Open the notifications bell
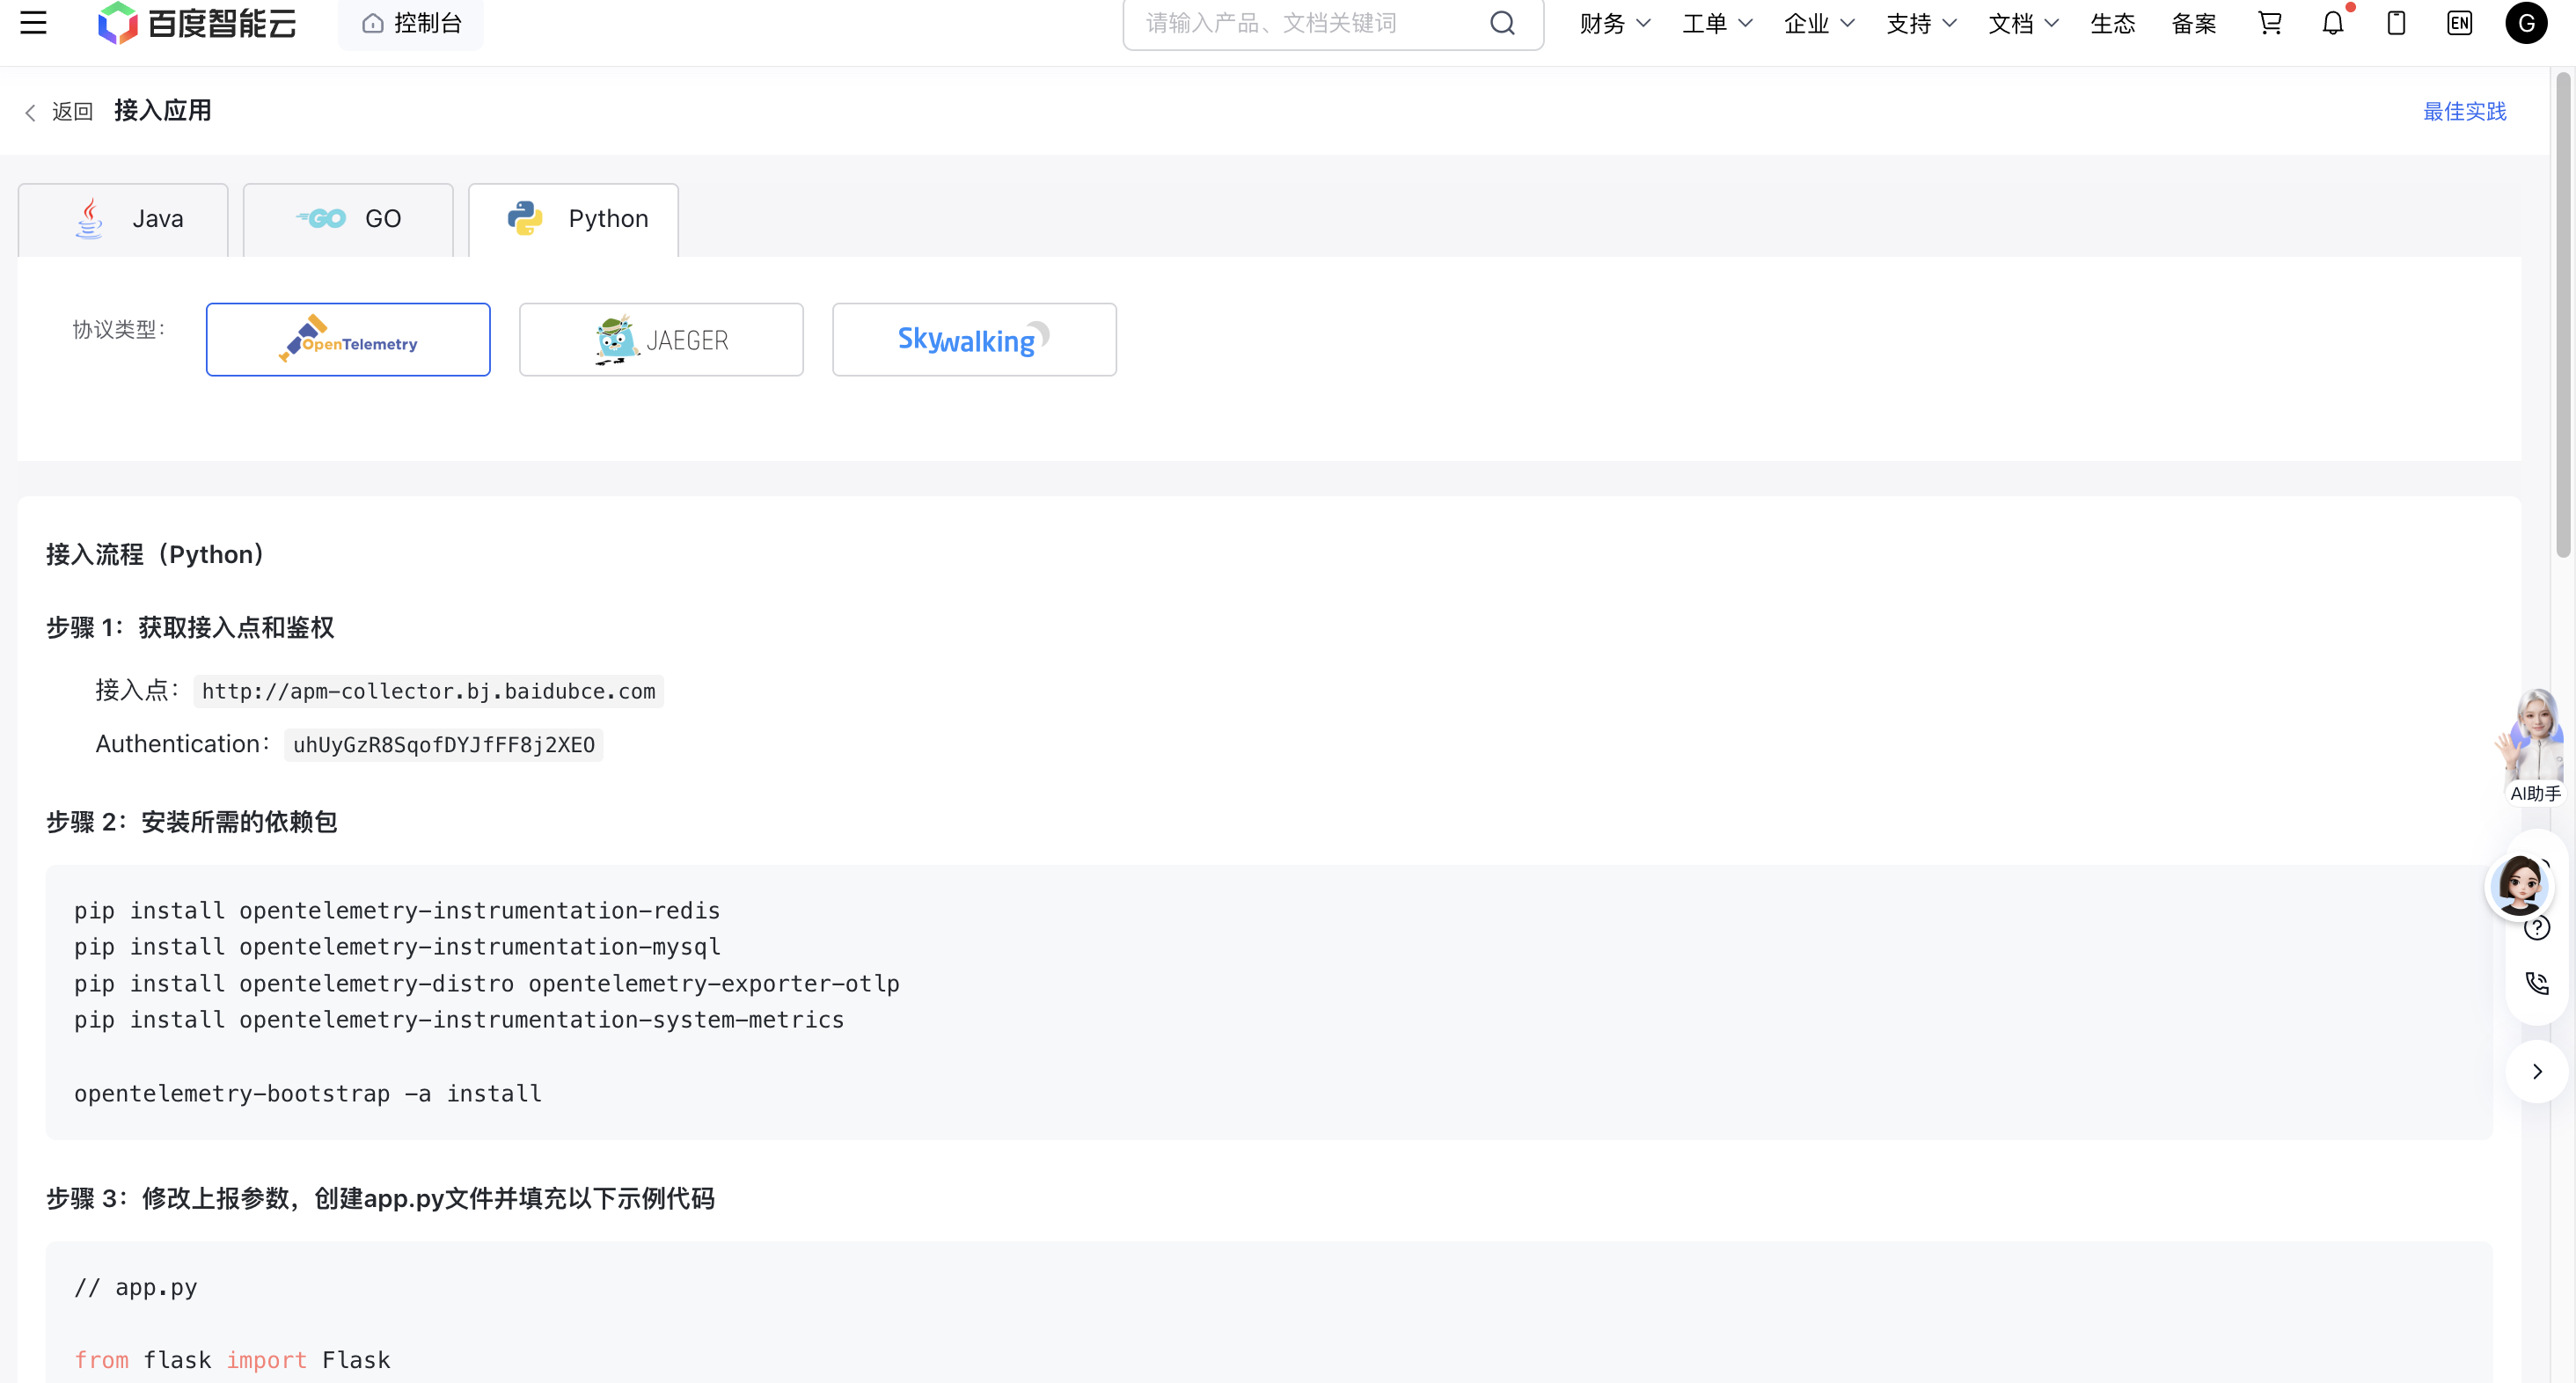 point(2333,23)
